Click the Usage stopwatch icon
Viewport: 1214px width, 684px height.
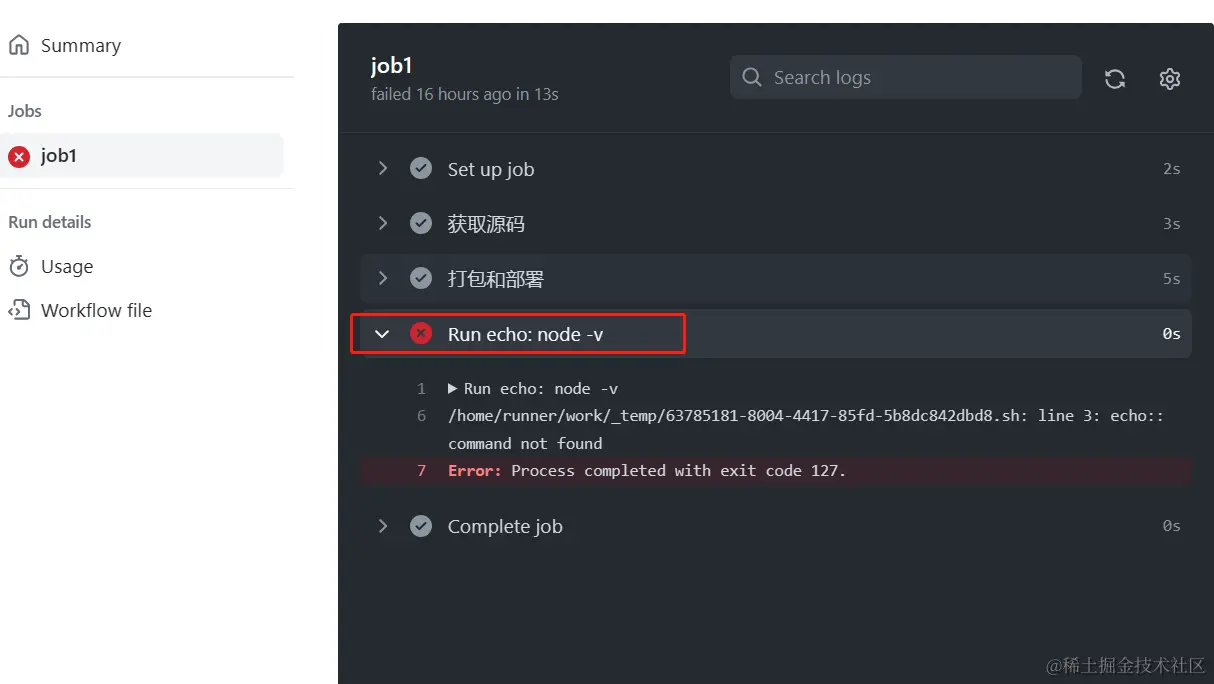[19, 266]
